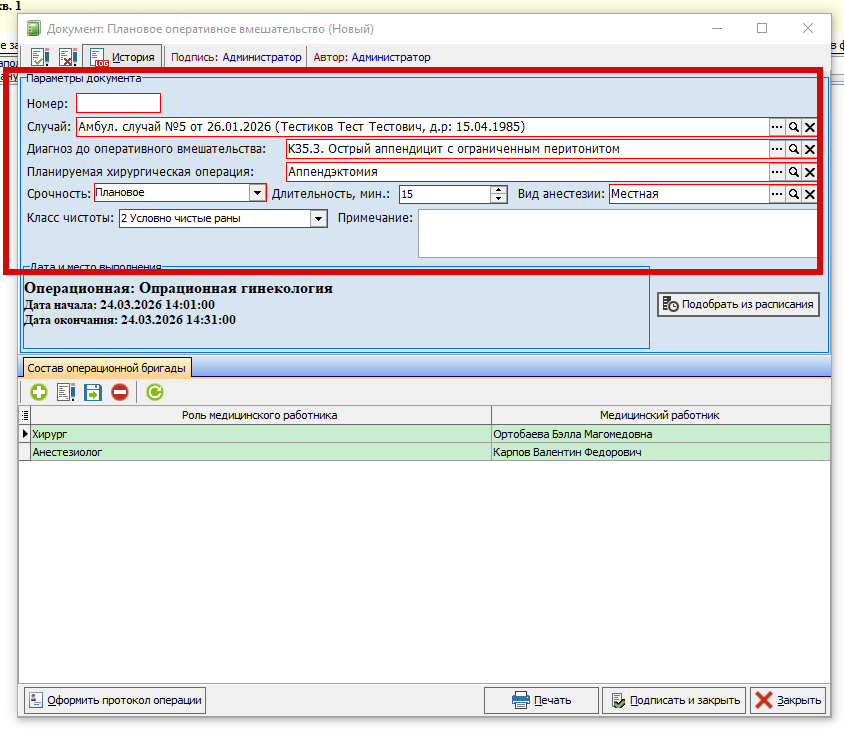Image resolution: width=844 pixels, height=729 pixels.
Task: Click the red minus remove member icon
Action: click(x=120, y=393)
